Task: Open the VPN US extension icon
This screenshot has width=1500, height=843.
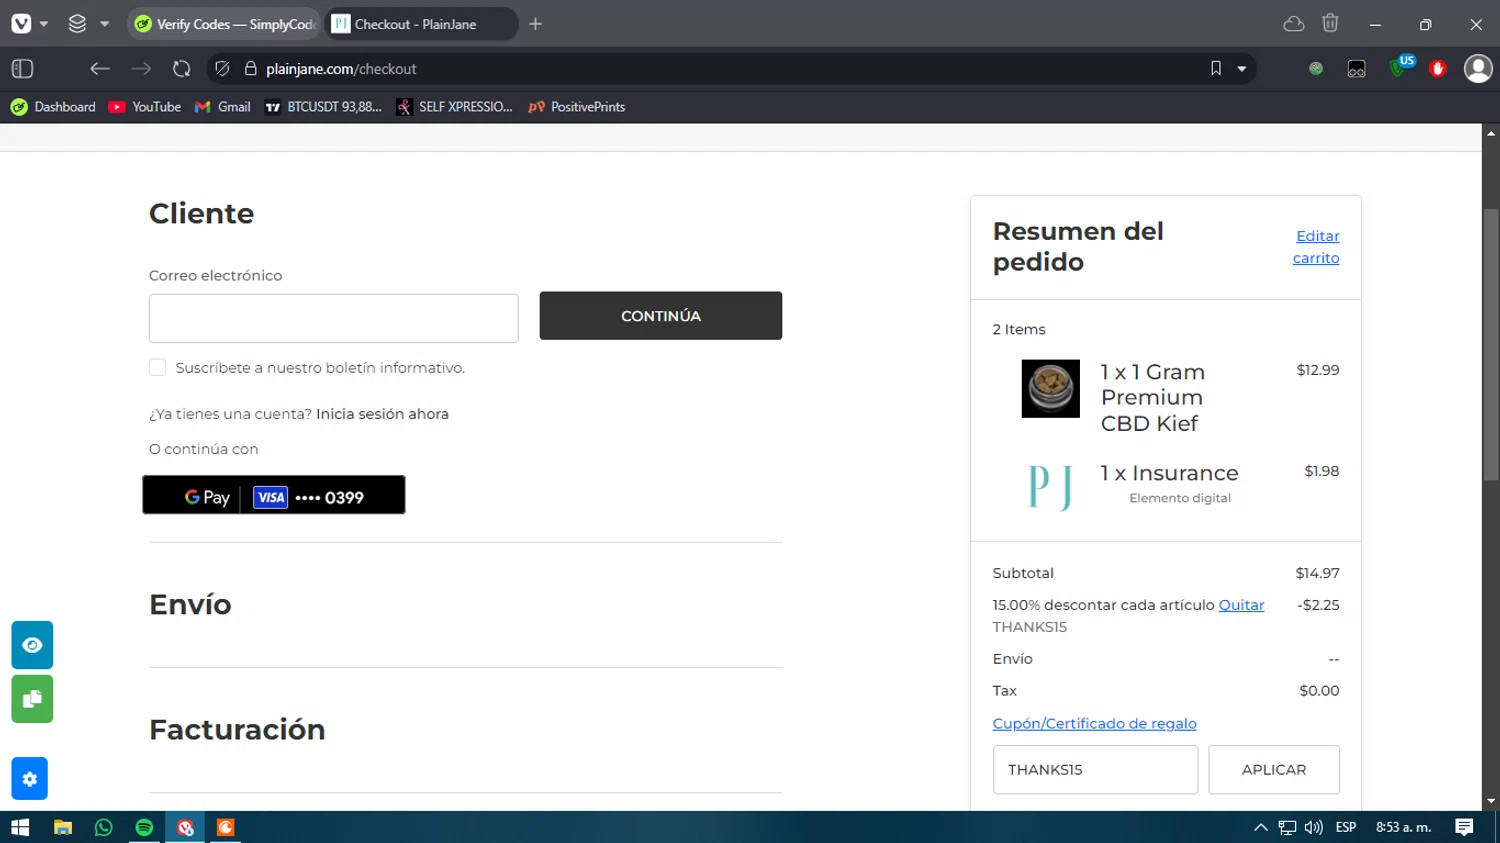Action: point(1402,66)
